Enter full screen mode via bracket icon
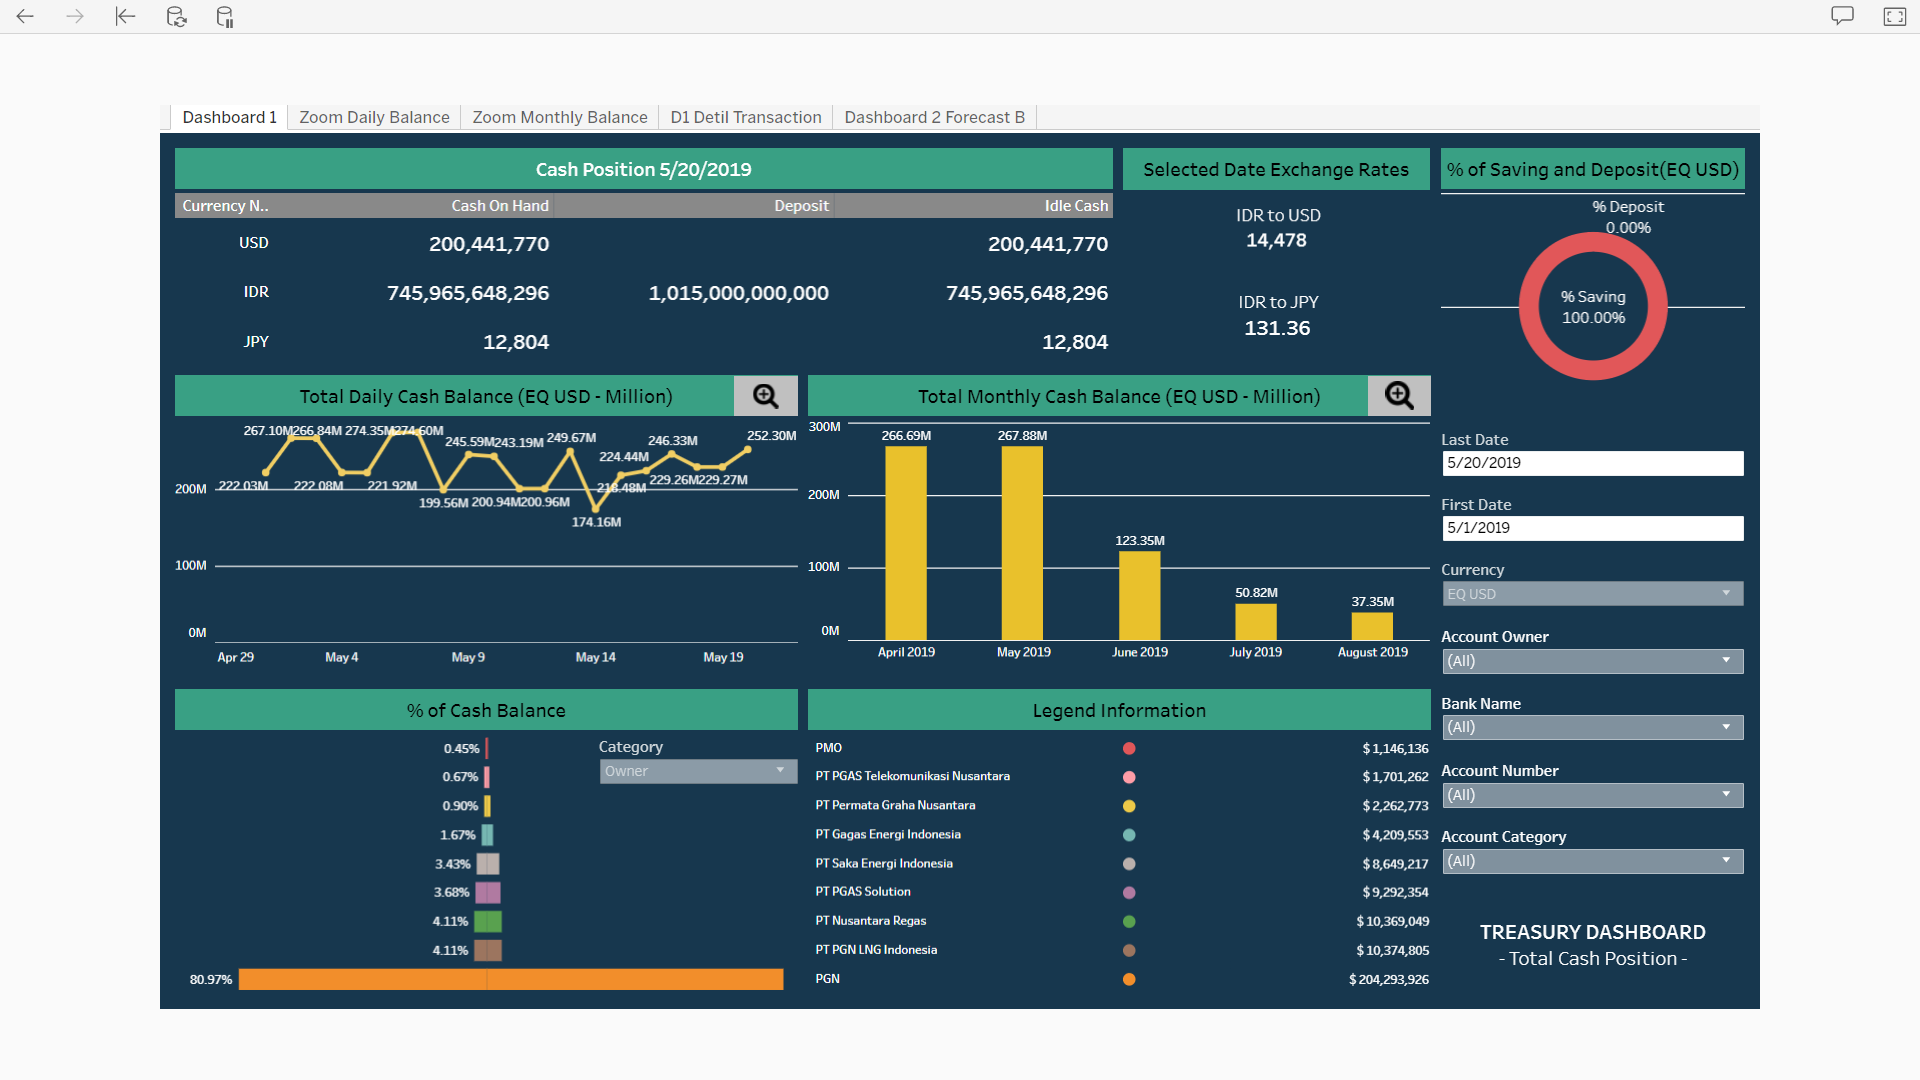 [1894, 16]
